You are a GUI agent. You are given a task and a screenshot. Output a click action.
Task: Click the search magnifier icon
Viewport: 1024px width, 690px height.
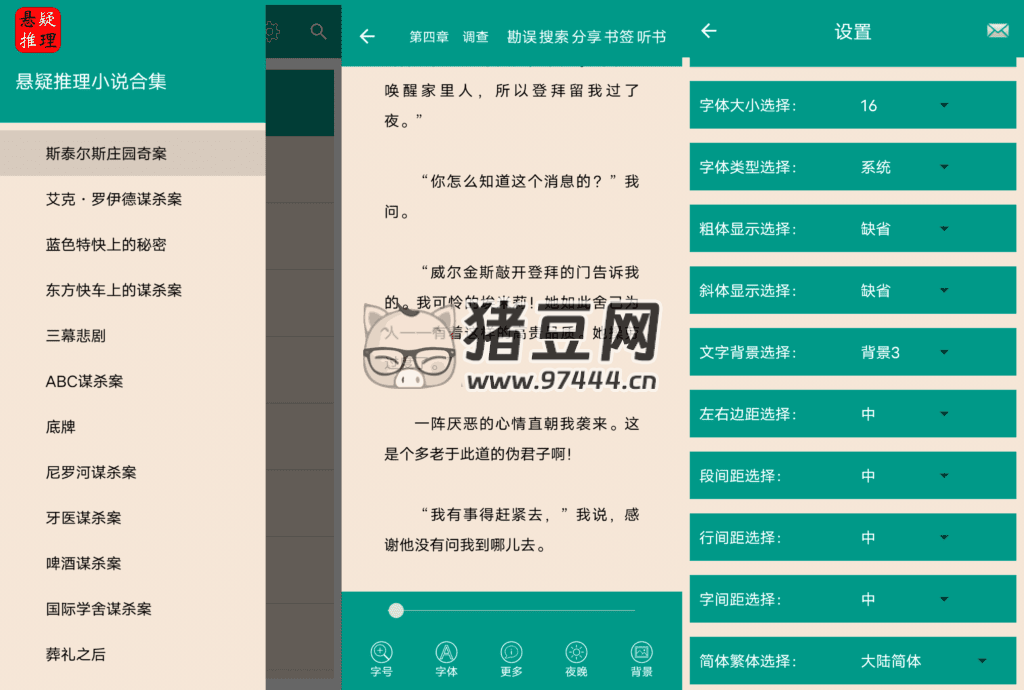(318, 32)
